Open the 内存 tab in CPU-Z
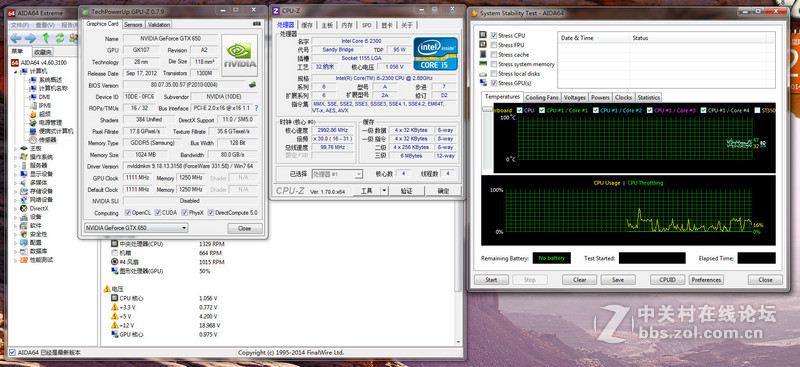The height and width of the screenshot is (367, 800). tap(347, 25)
